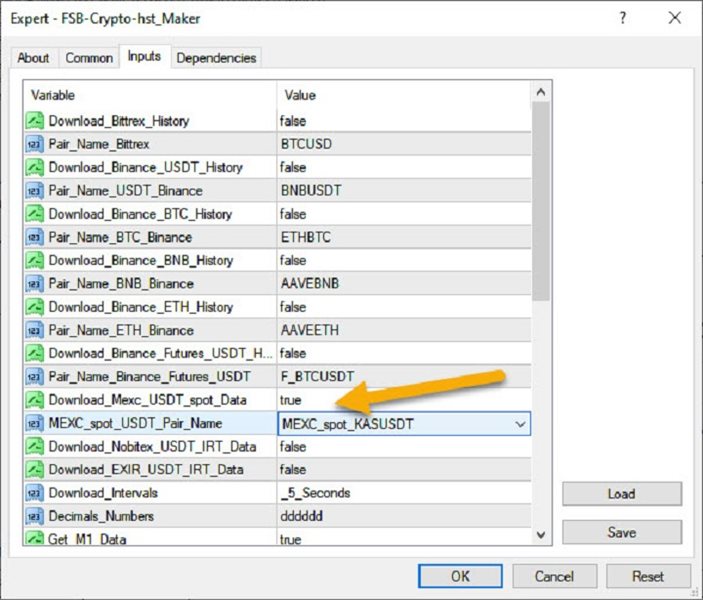Image resolution: width=703 pixels, height=600 pixels.
Task: Click the 123 icon beside Pair_Name_Binance_Futures_USDT
Action: click(35, 377)
